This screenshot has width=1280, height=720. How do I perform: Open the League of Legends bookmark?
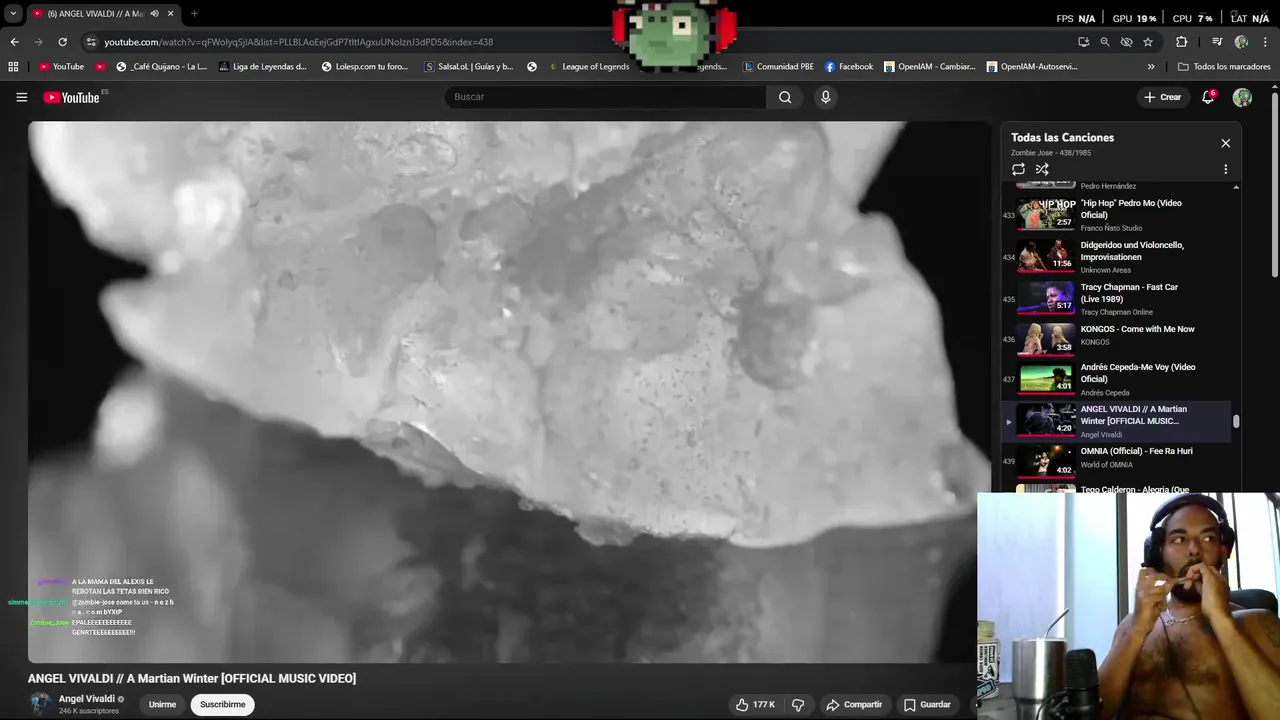tap(589, 67)
